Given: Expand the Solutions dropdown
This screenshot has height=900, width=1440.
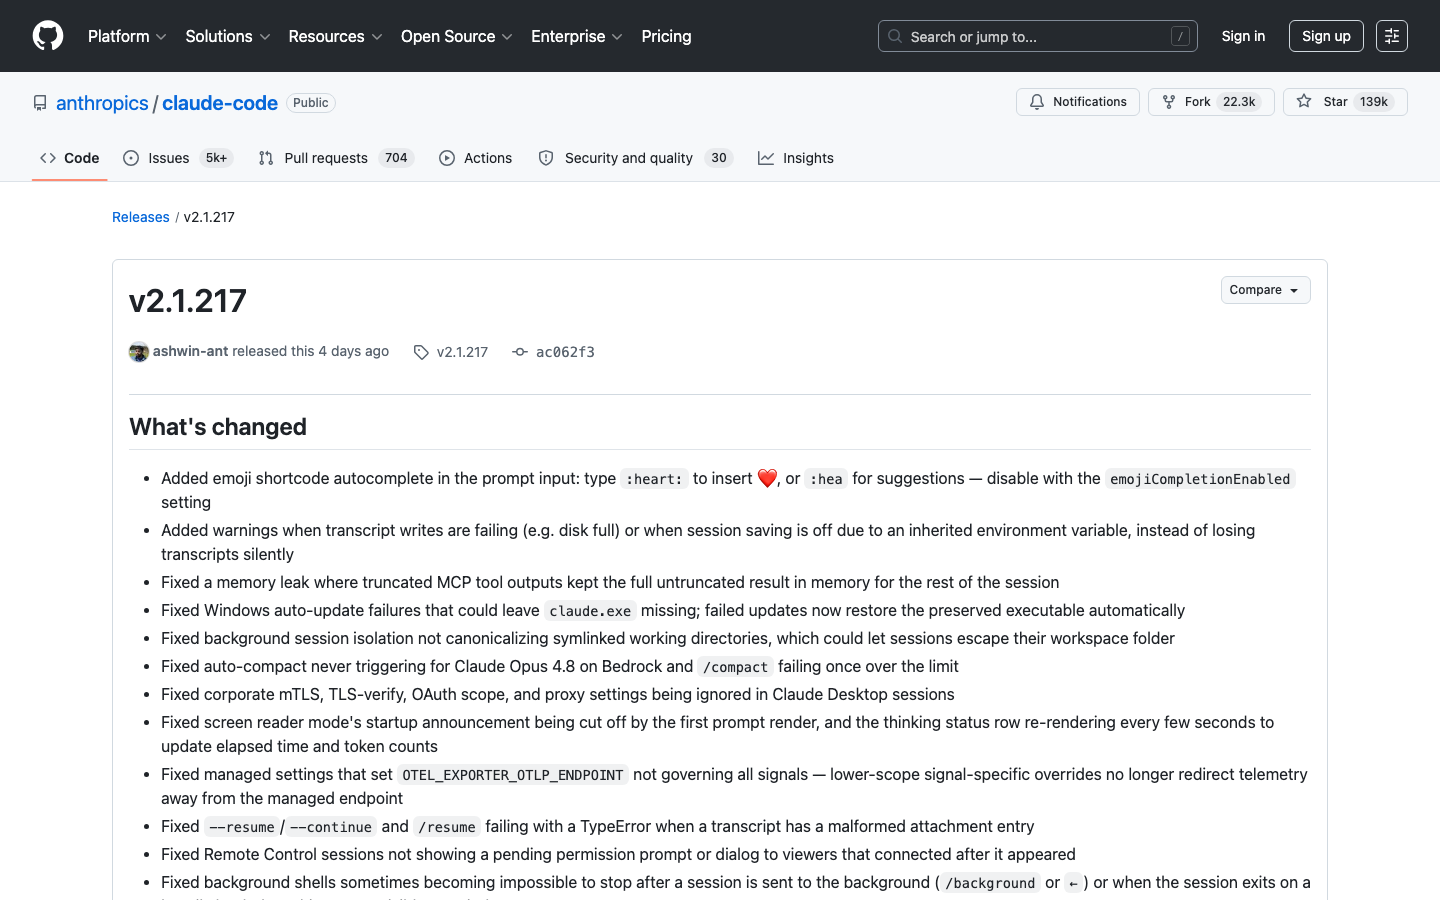Looking at the screenshot, I should coord(228,36).
